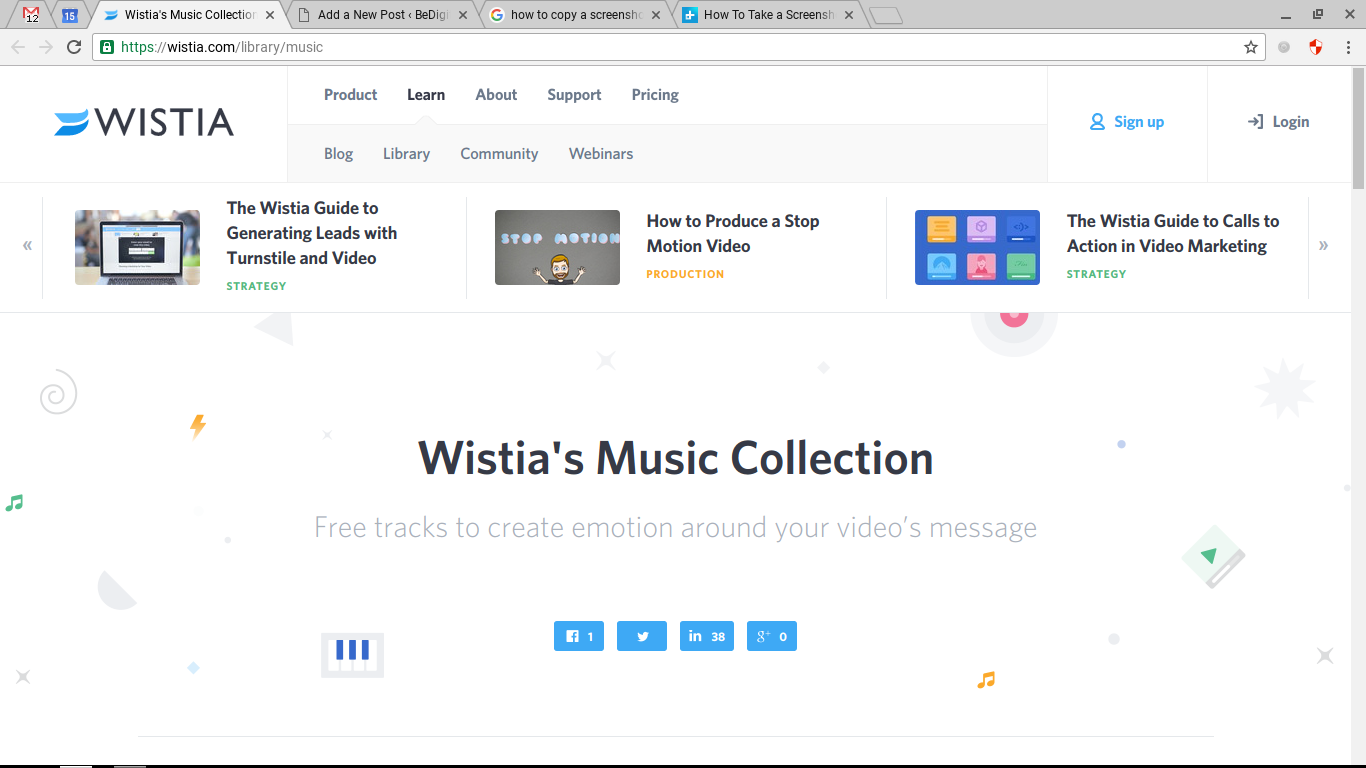Go back with browser back arrow
The height and width of the screenshot is (768, 1366).
click(18, 47)
